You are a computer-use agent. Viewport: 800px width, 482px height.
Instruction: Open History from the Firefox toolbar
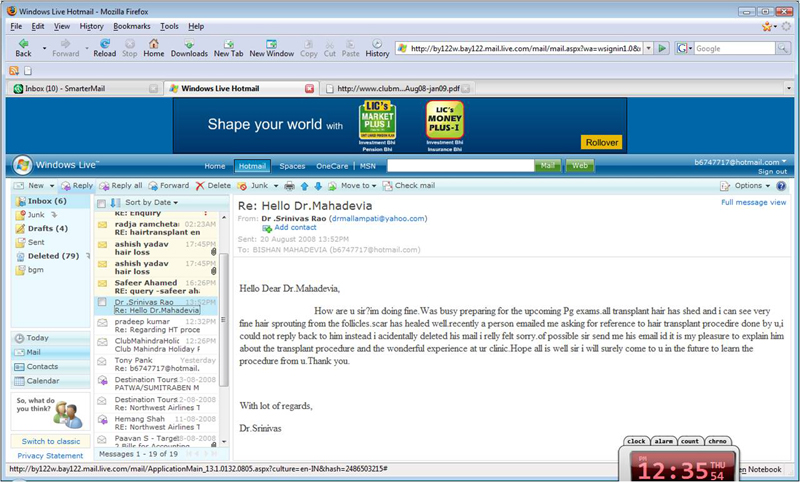coord(377,47)
